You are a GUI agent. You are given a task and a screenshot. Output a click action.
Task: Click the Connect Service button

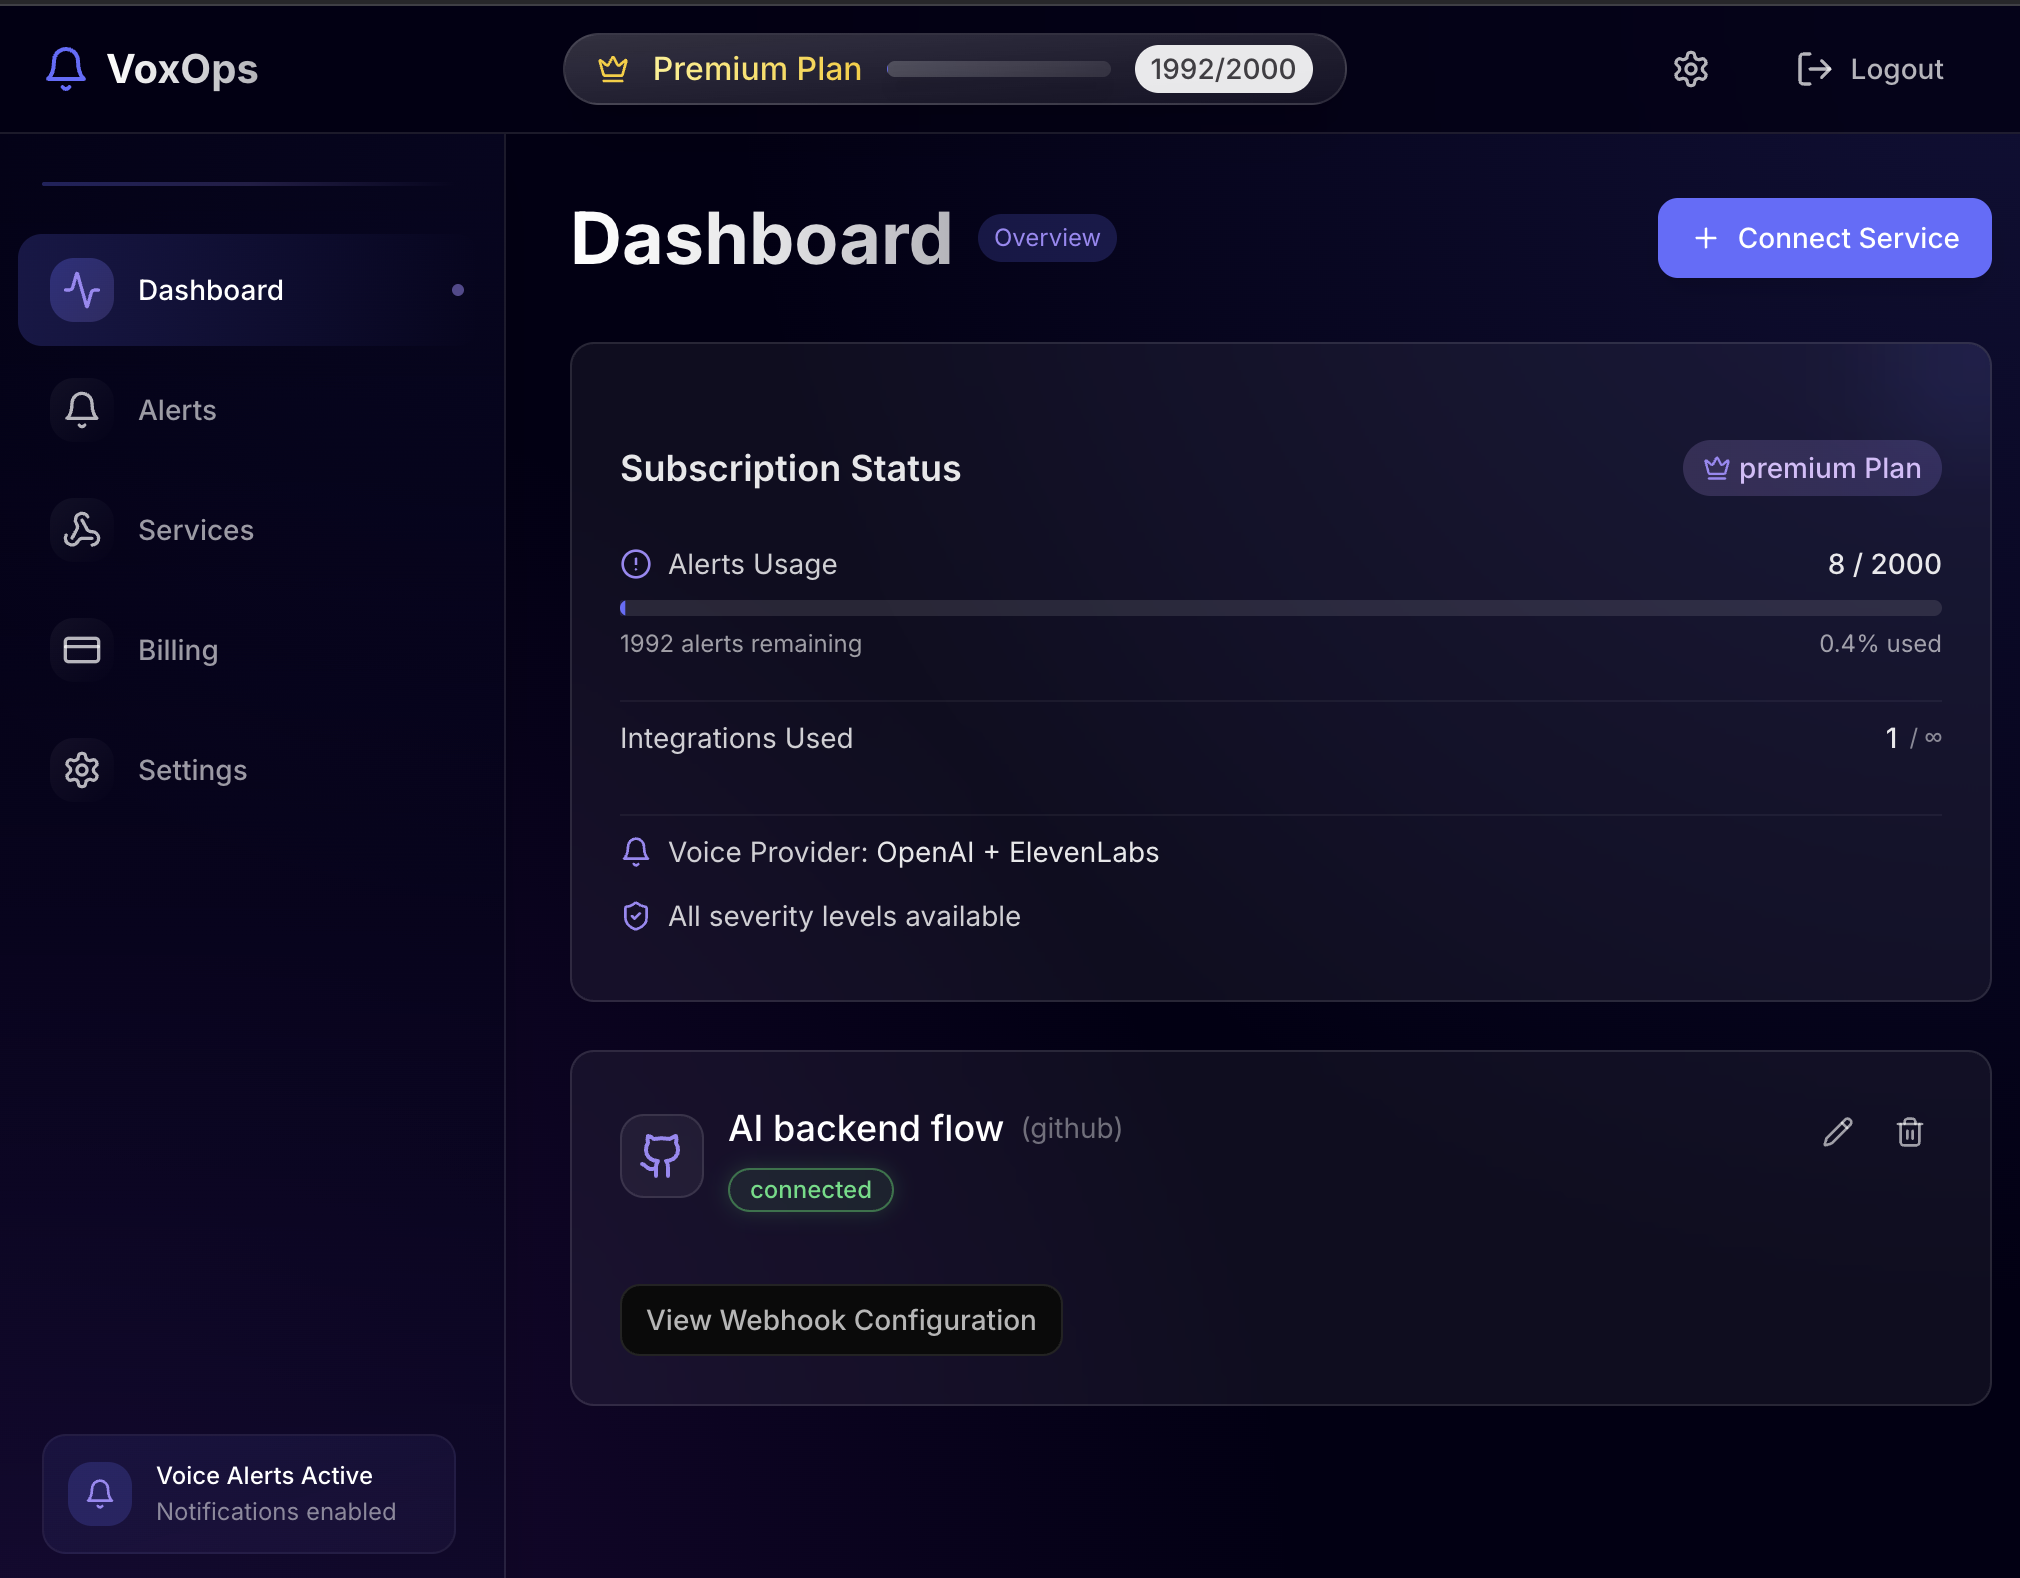pyautogui.click(x=1824, y=238)
